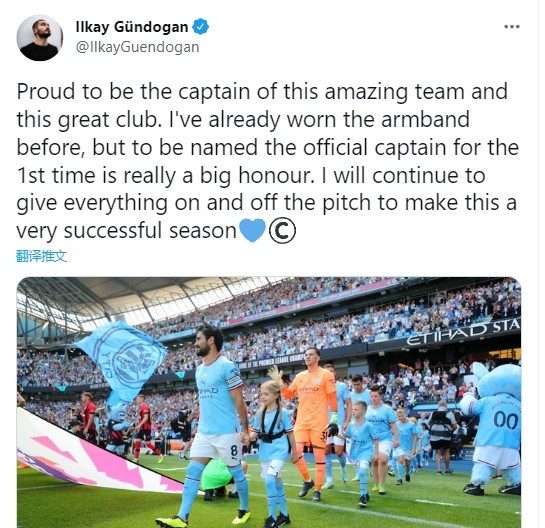Click the words "very successful season"
This screenshot has height=528, width=545.
click(127, 230)
